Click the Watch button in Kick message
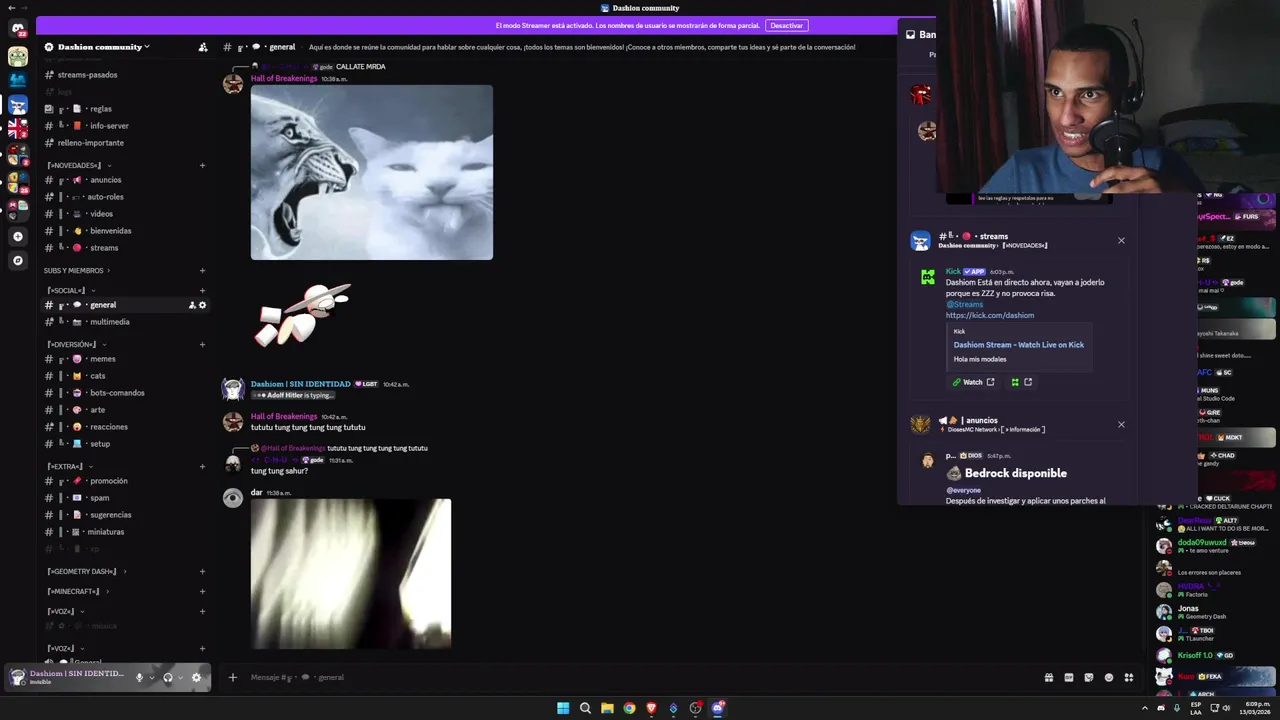This screenshot has height=720, width=1280. tap(973, 382)
